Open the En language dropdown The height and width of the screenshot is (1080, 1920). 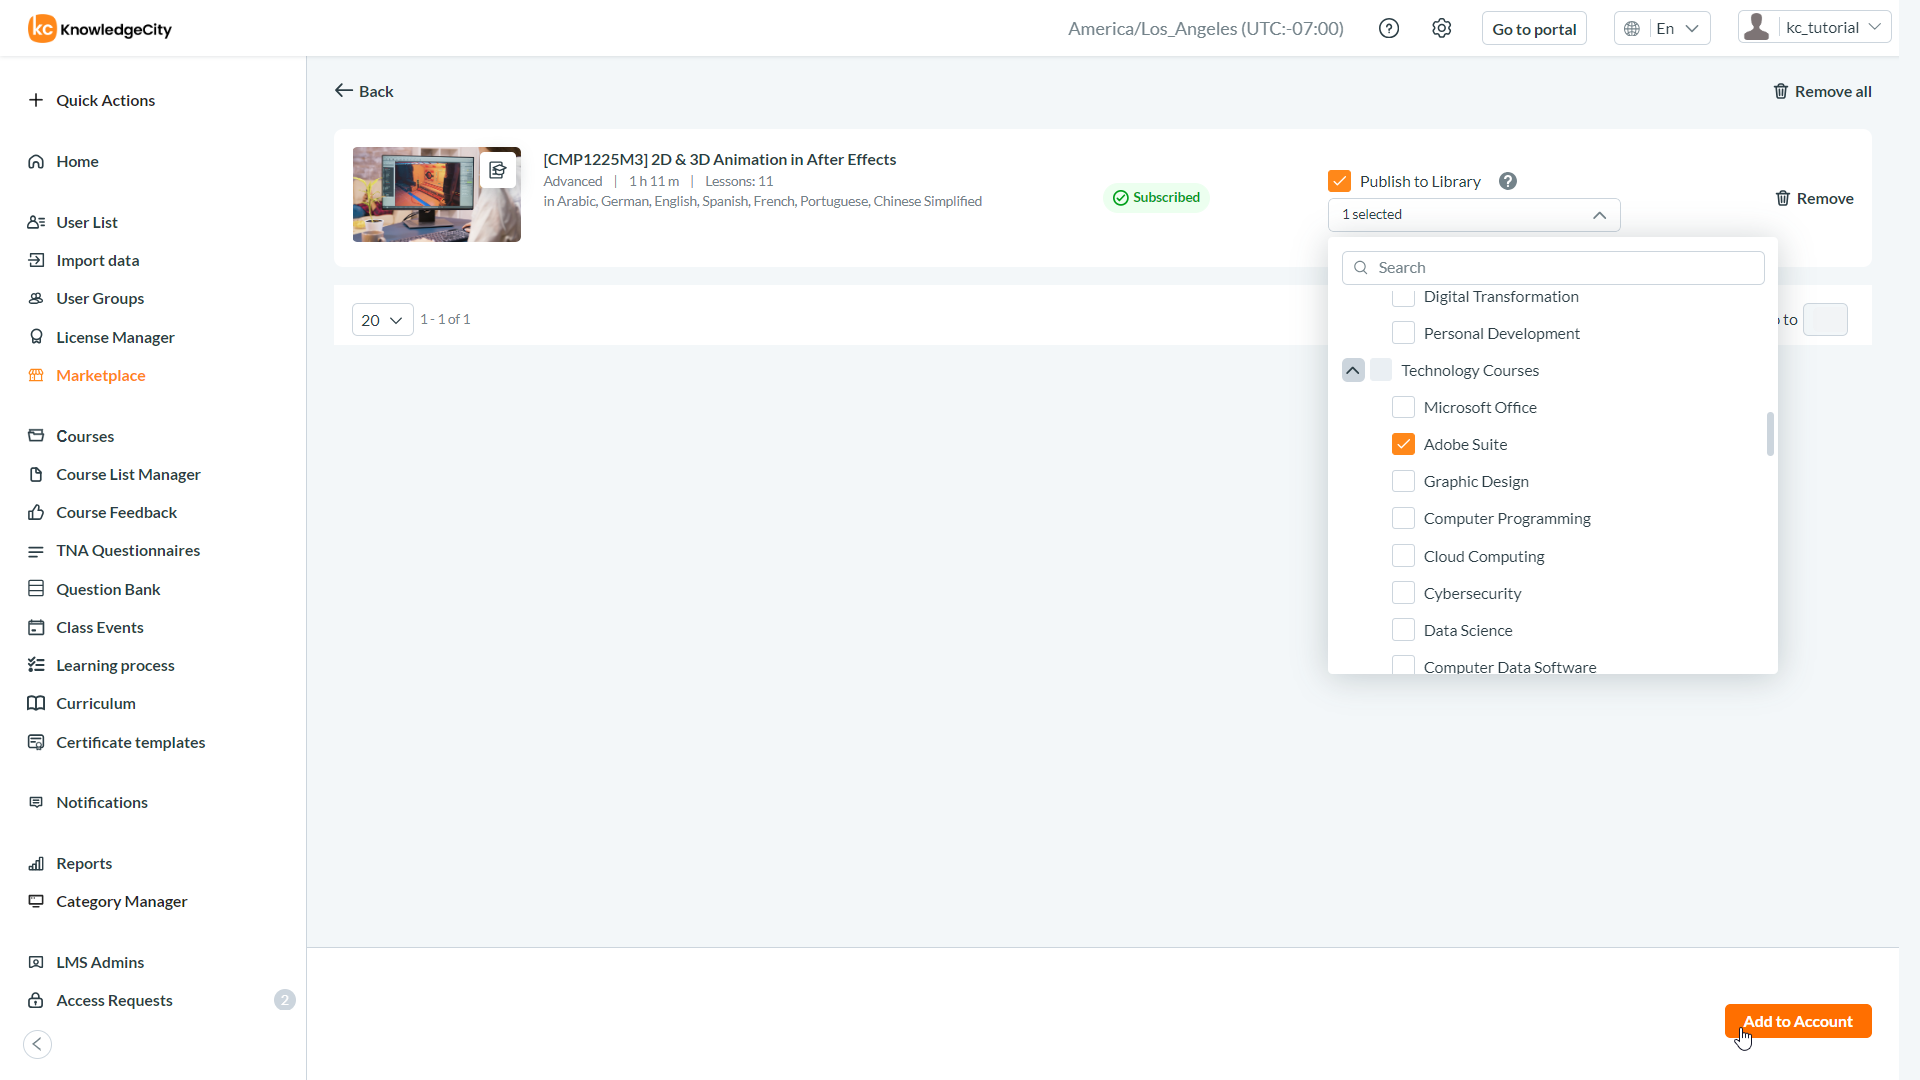(x=1662, y=28)
